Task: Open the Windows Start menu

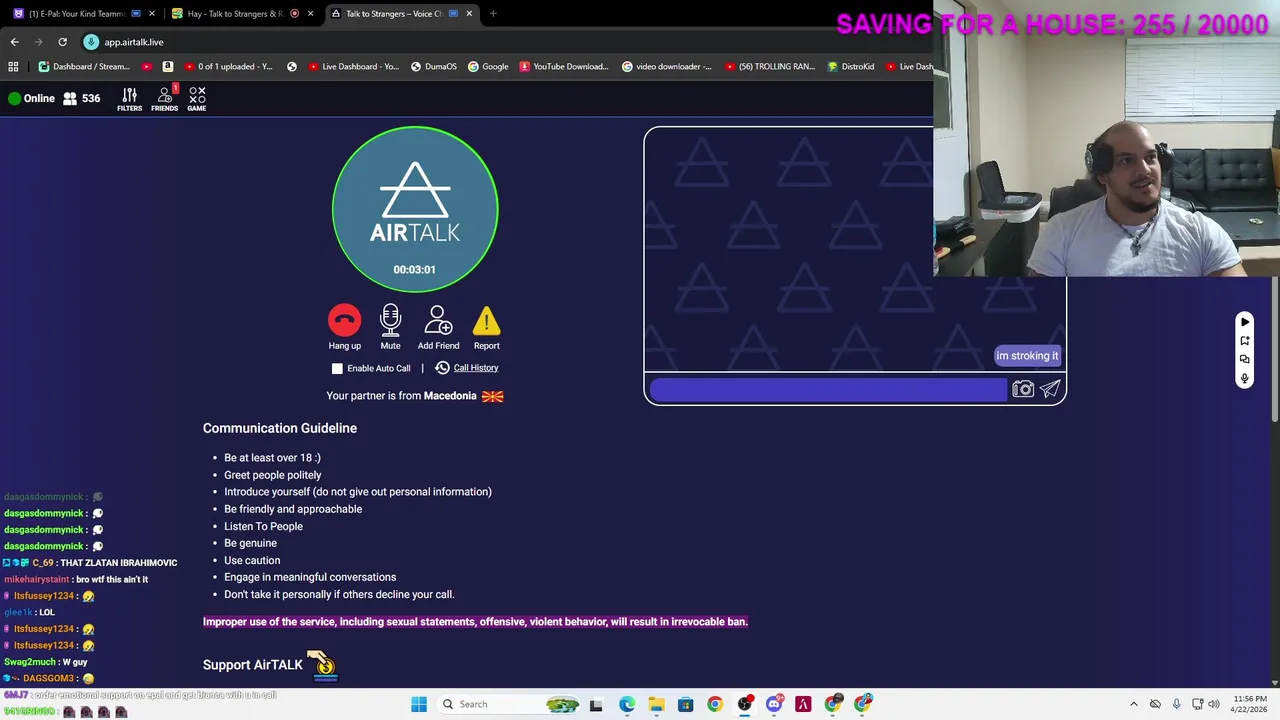Action: click(419, 704)
